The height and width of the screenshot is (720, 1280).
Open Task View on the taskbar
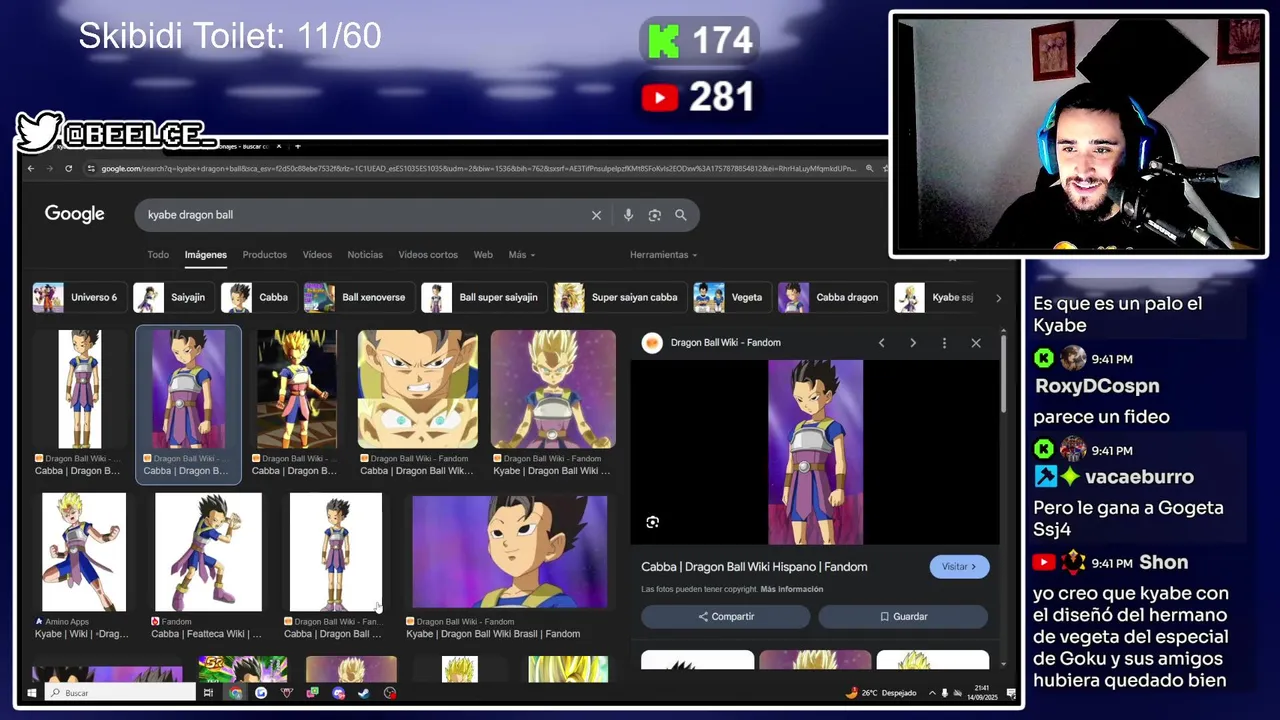click(208, 692)
